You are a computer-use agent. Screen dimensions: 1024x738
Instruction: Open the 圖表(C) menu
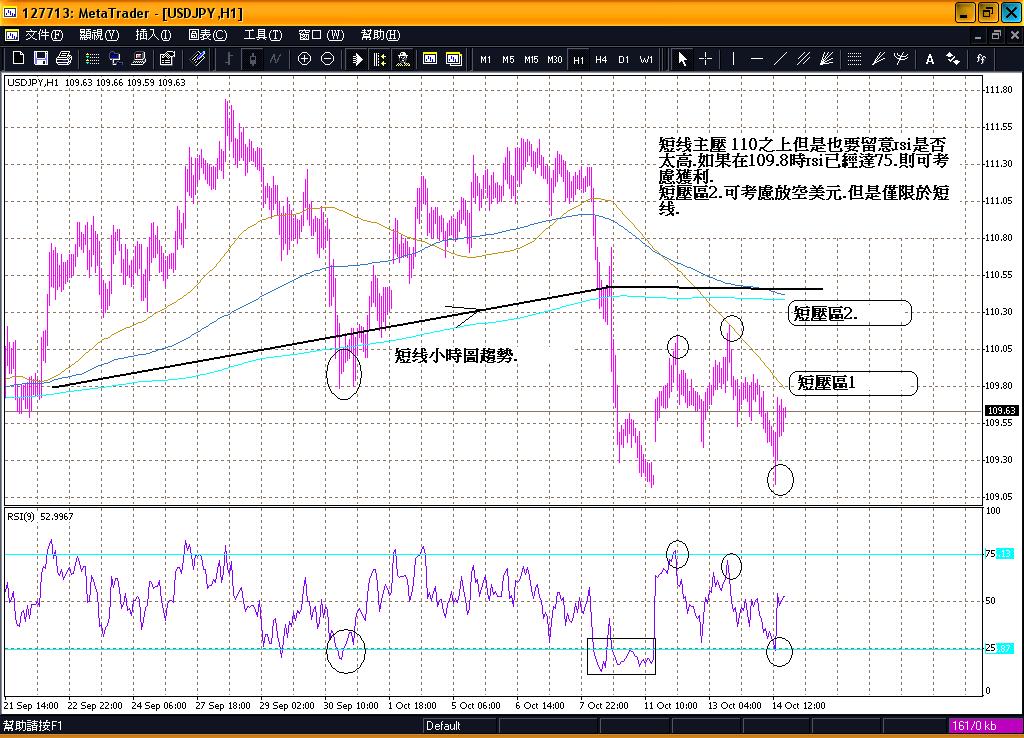coord(208,35)
